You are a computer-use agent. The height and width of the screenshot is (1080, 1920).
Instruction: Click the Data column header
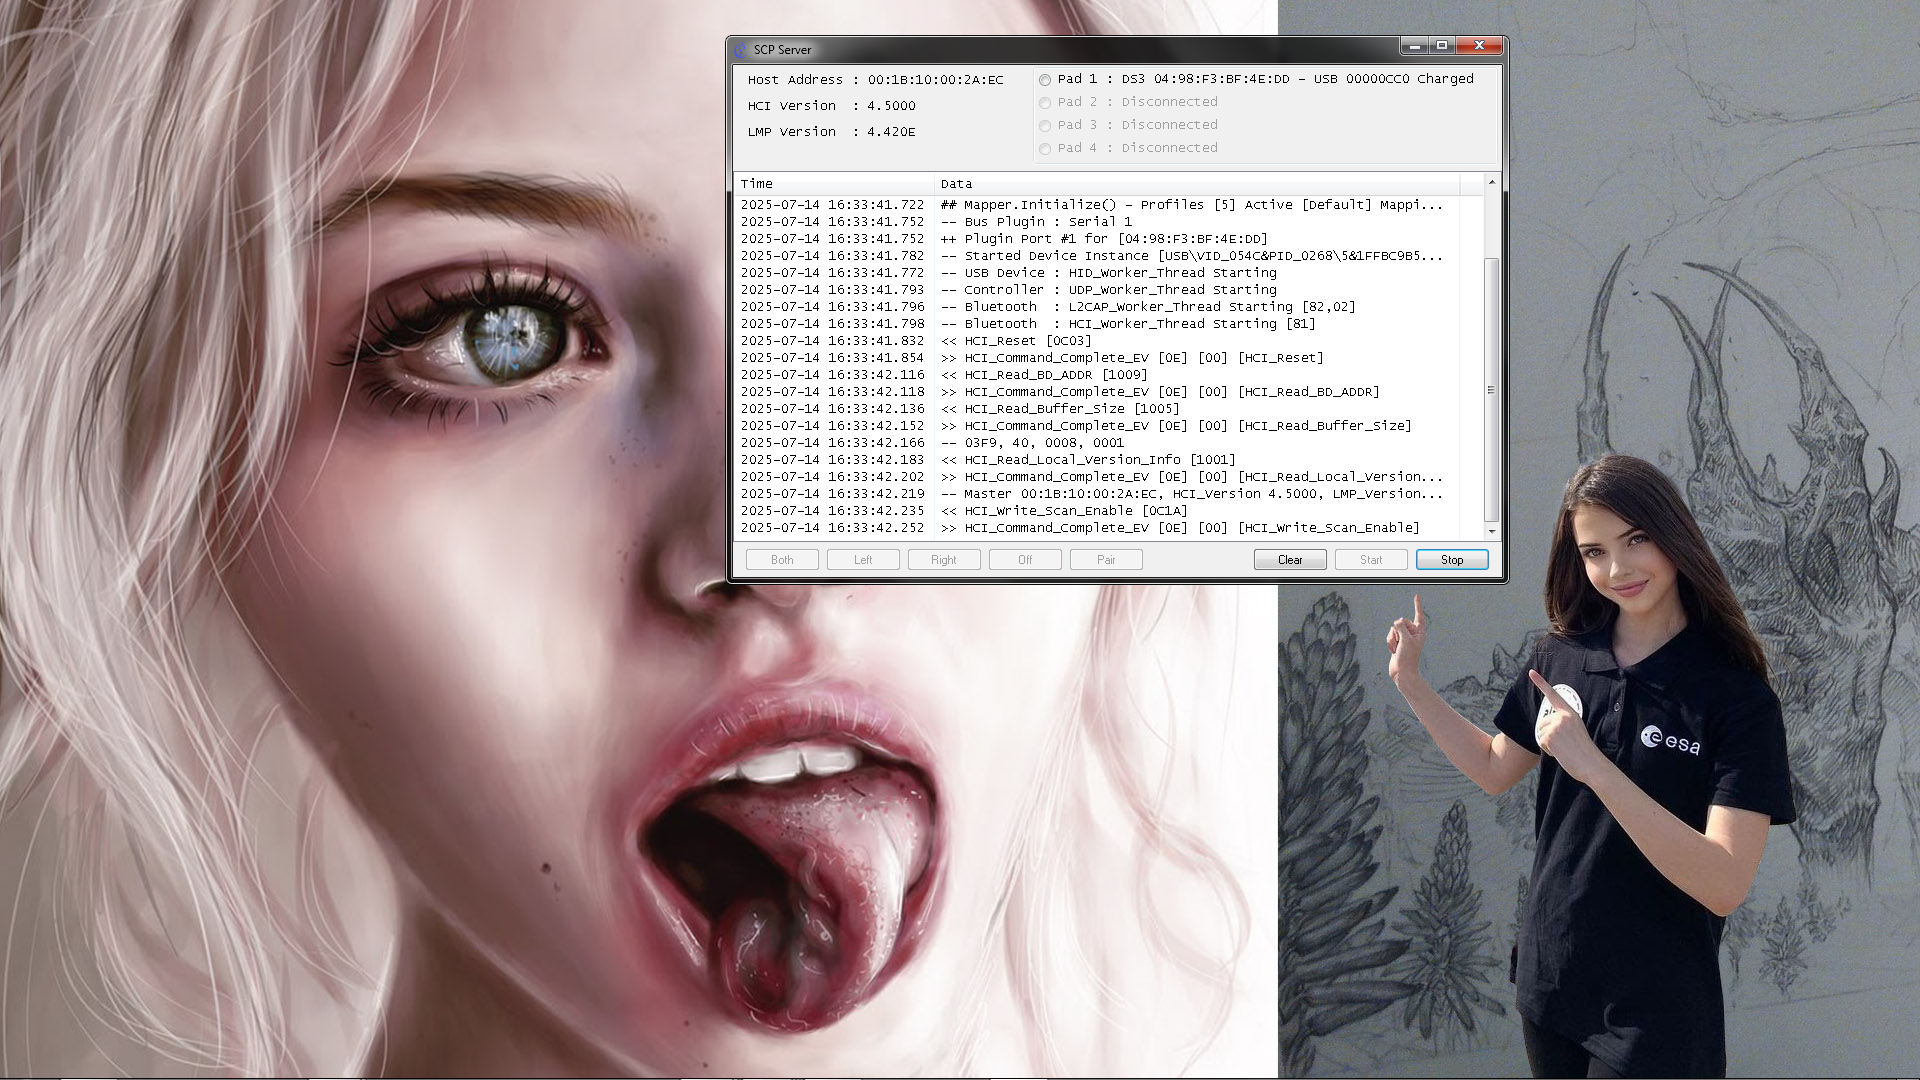[1197, 184]
